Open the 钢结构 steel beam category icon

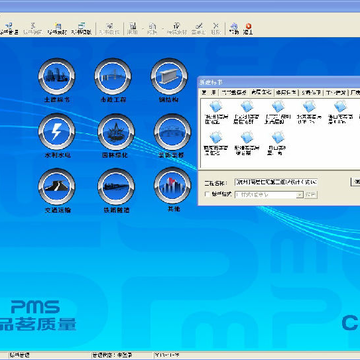click(169, 77)
